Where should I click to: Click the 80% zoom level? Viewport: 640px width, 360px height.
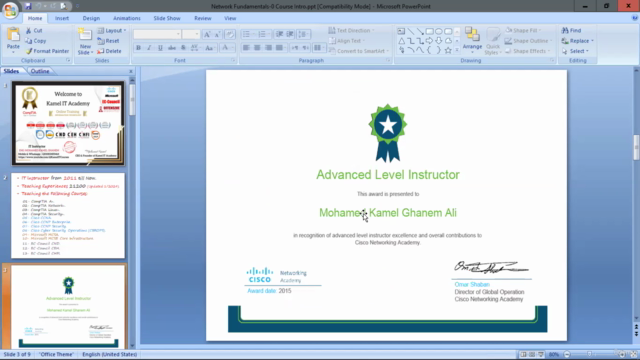point(554,354)
